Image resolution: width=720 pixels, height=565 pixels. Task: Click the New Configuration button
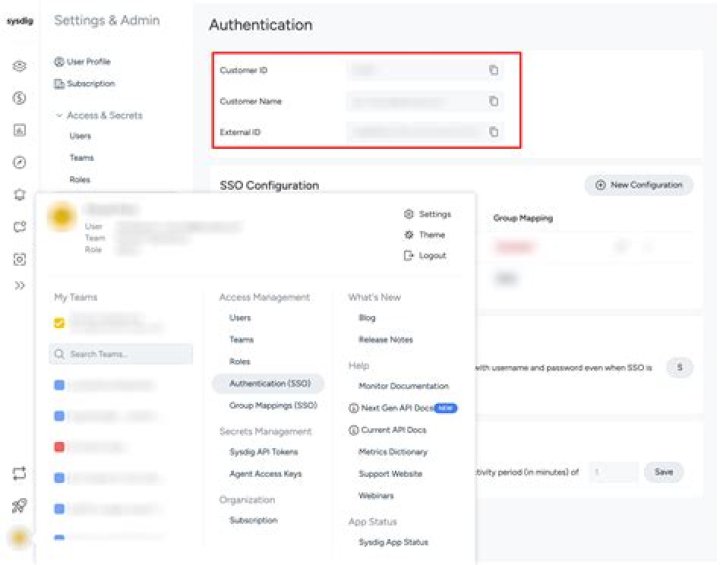(x=639, y=185)
